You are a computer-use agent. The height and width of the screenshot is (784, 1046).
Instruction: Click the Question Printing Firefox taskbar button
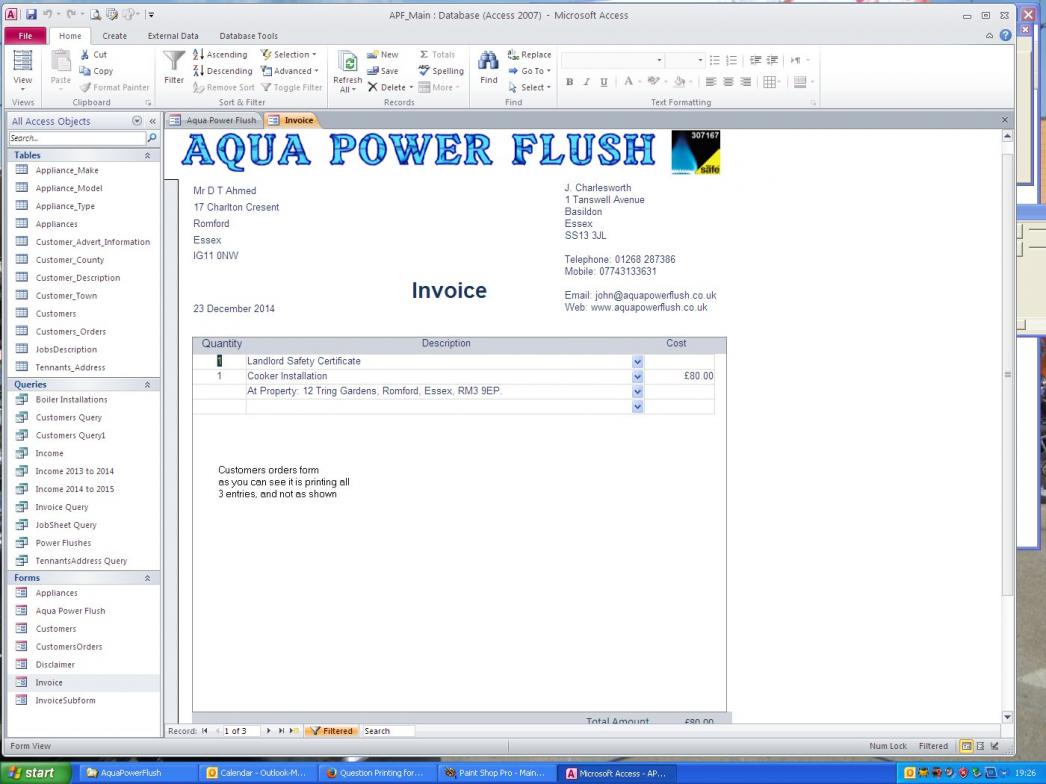(x=376, y=773)
